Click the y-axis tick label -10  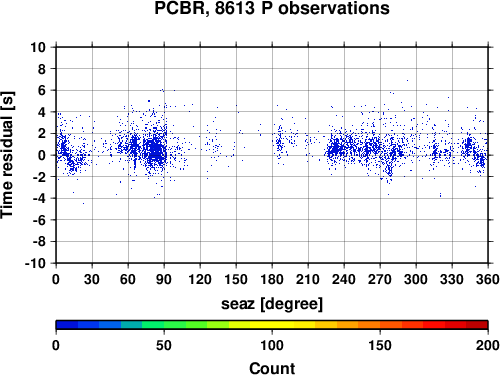click(x=35, y=263)
